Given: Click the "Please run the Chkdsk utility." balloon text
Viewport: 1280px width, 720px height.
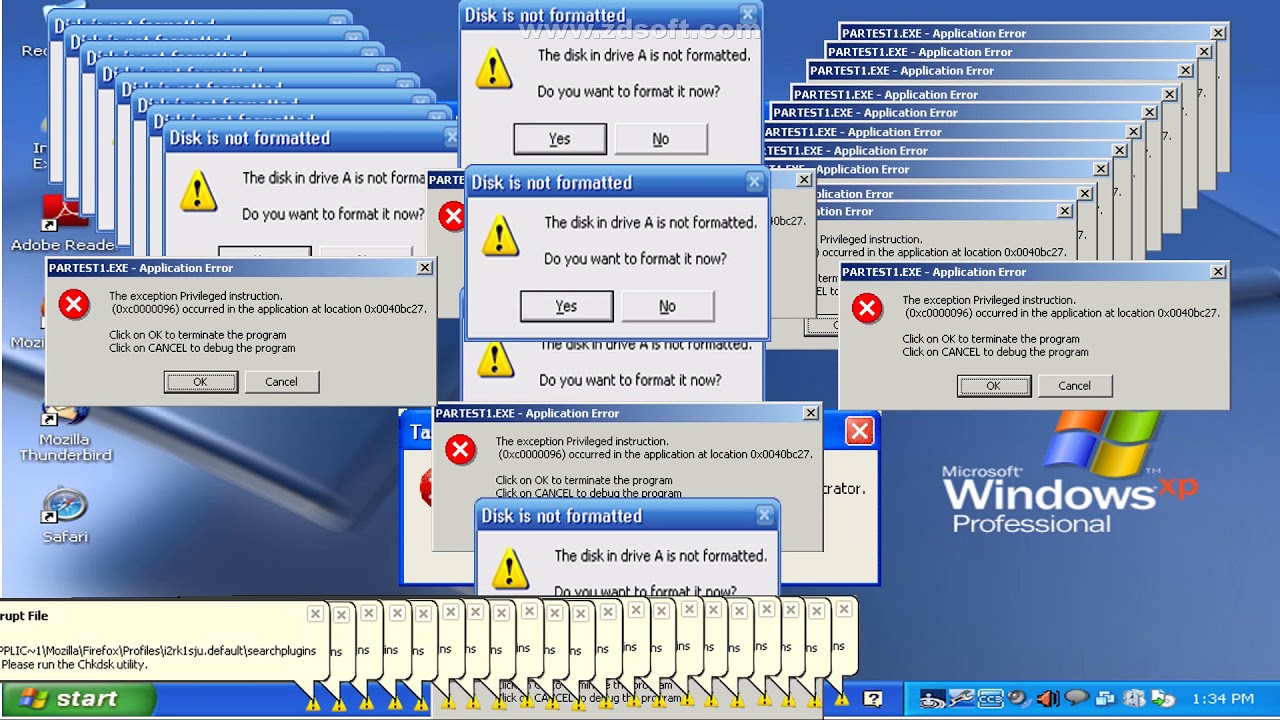Looking at the screenshot, I should coord(75,664).
